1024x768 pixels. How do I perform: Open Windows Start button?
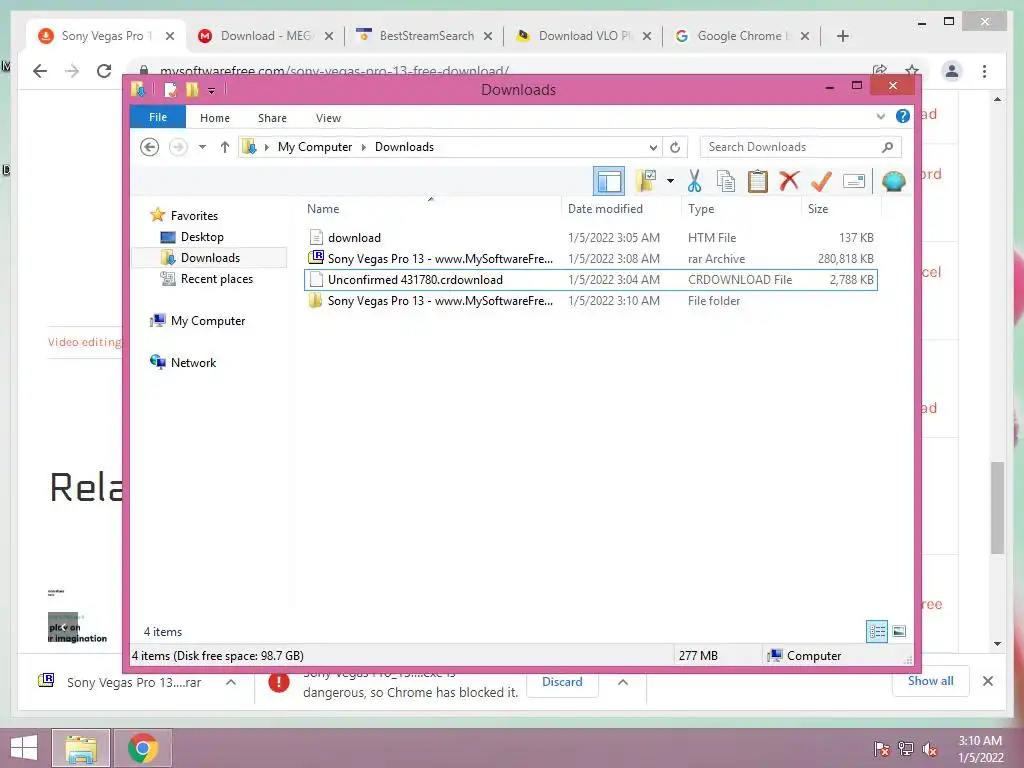click(x=24, y=748)
